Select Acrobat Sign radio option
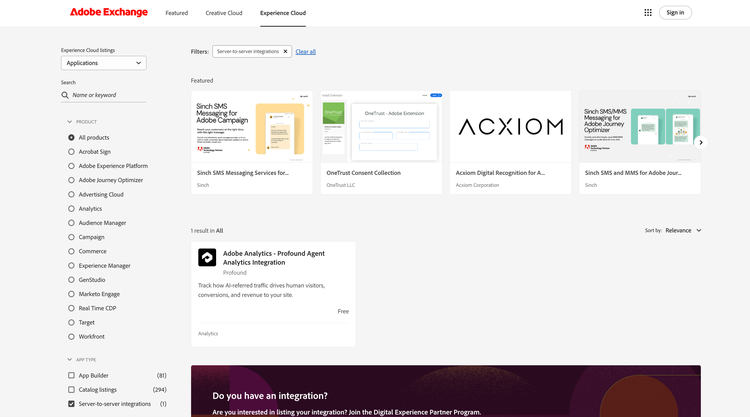 pyautogui.click(x=71, y=152)
